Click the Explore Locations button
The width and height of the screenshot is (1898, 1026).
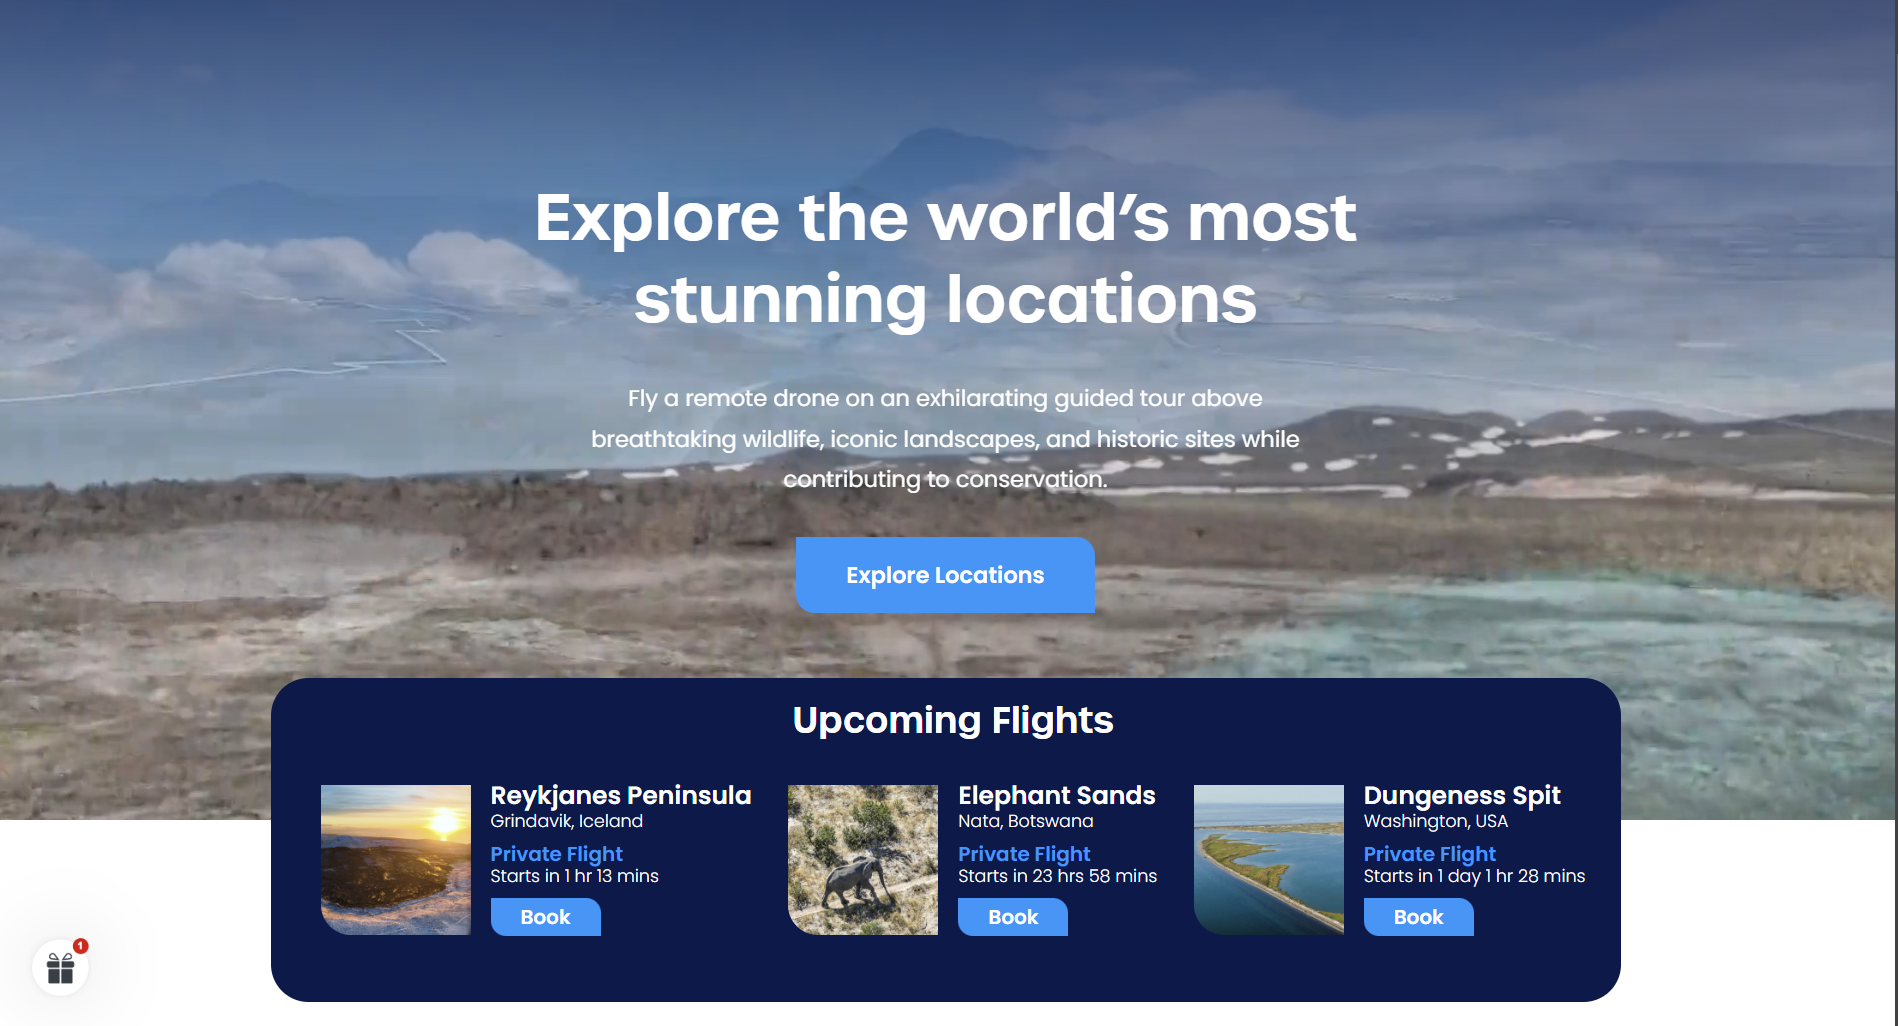(945, 575)
